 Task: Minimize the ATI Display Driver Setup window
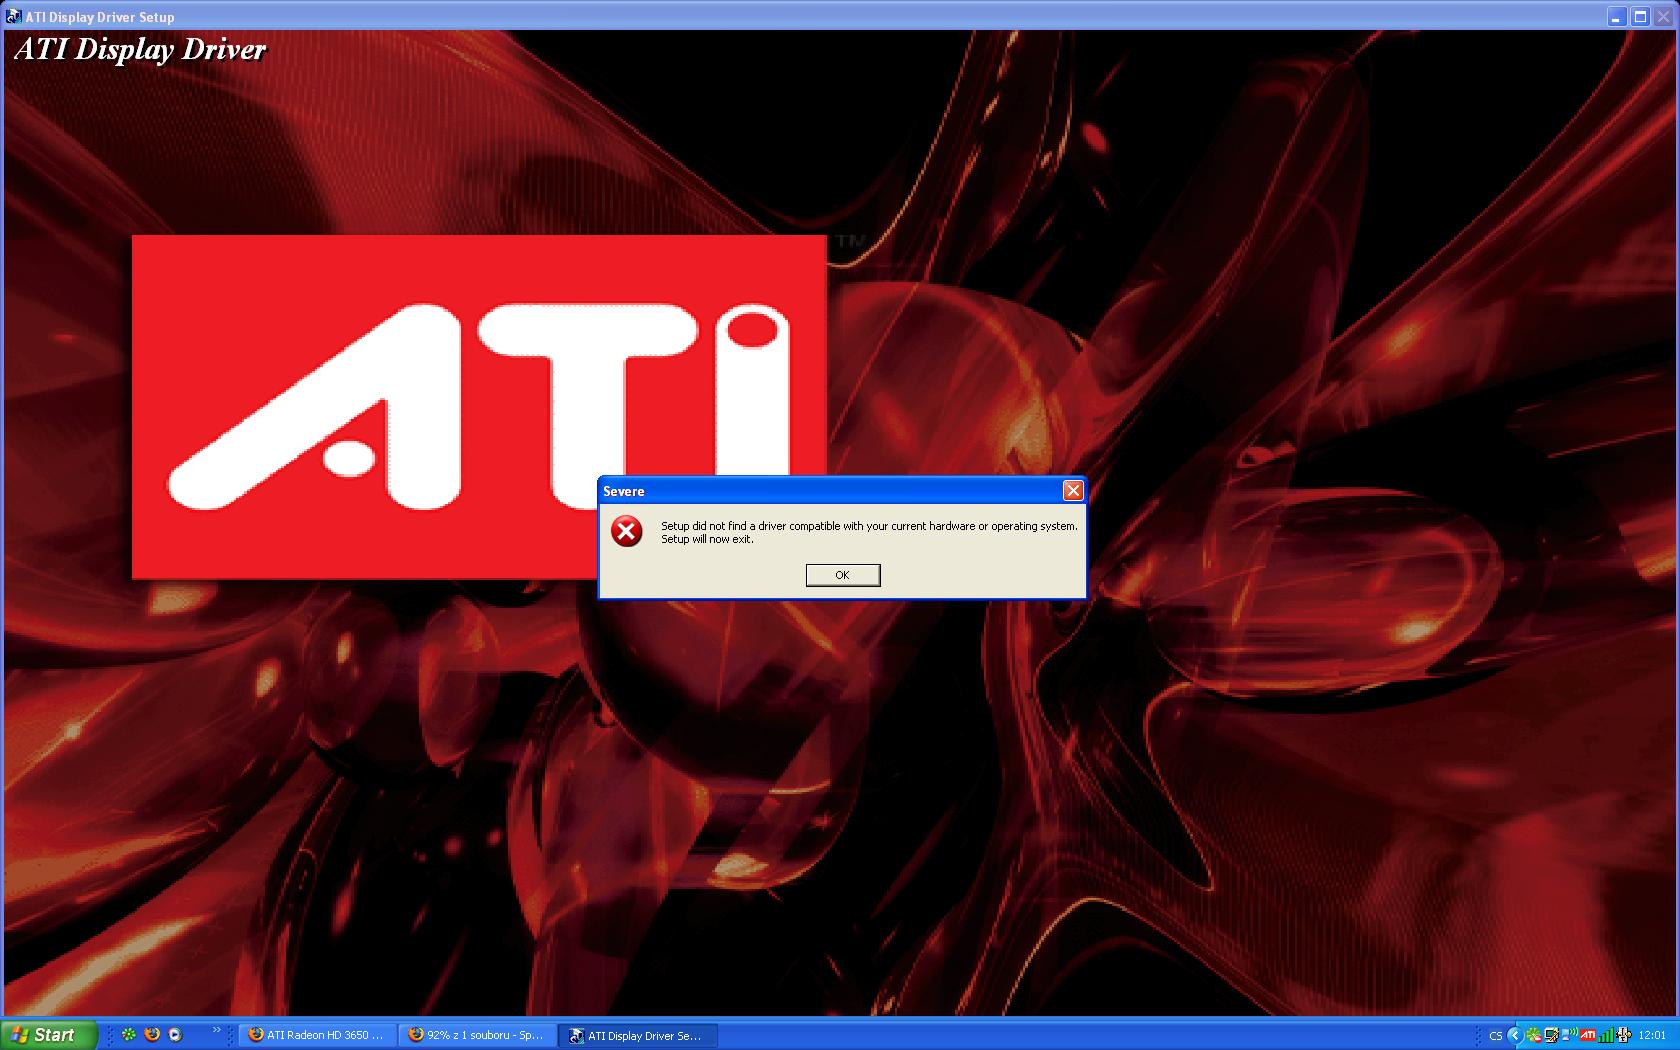coord(1616,16)
